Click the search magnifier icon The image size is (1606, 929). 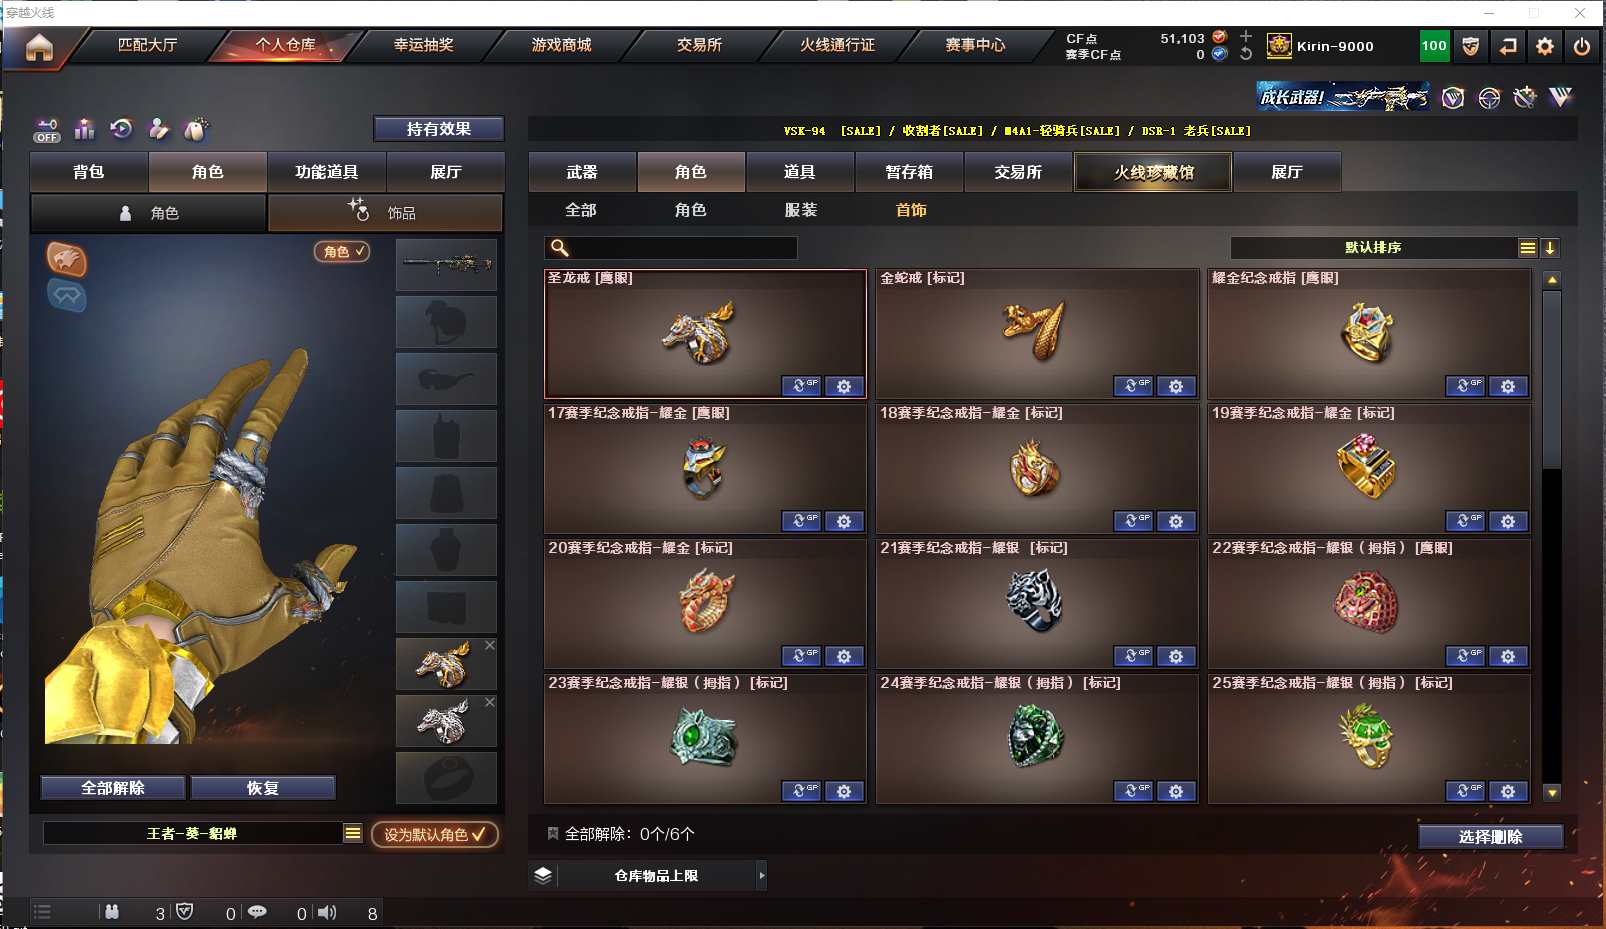(560, 248)
